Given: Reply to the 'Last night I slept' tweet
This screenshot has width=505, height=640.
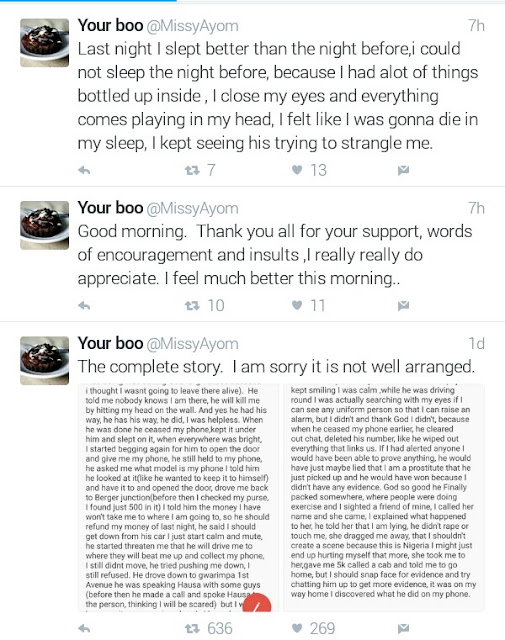Looking at the screenshot, I should point(84,170).
